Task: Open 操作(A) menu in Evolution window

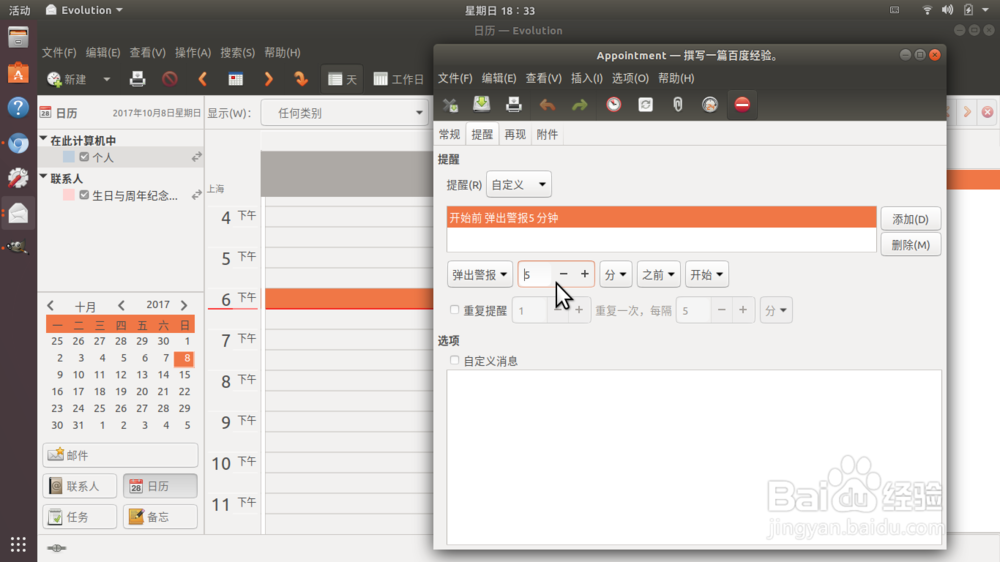Action: point(193,53)
